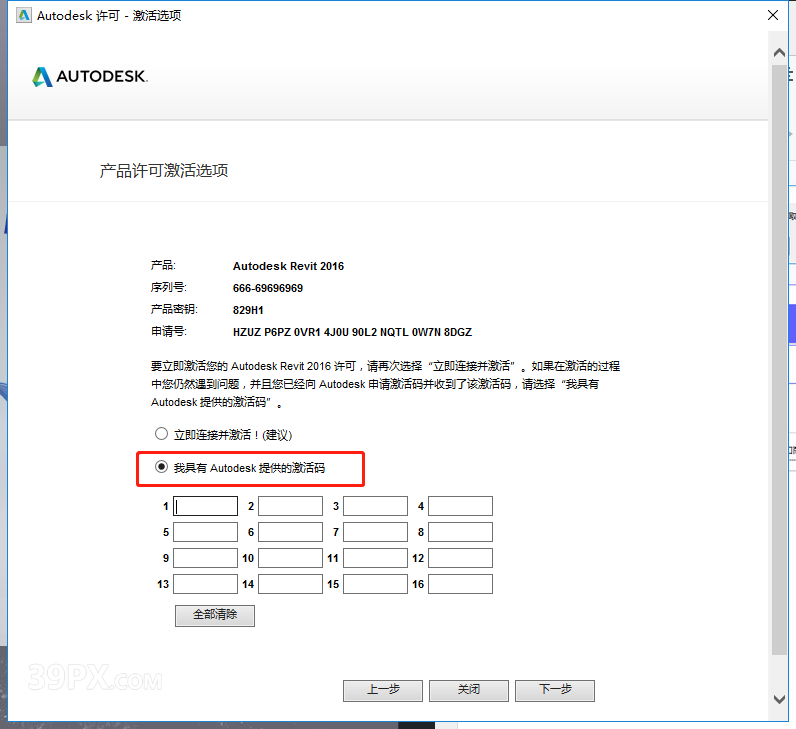Click the '申请号:' label

(169, 332)
